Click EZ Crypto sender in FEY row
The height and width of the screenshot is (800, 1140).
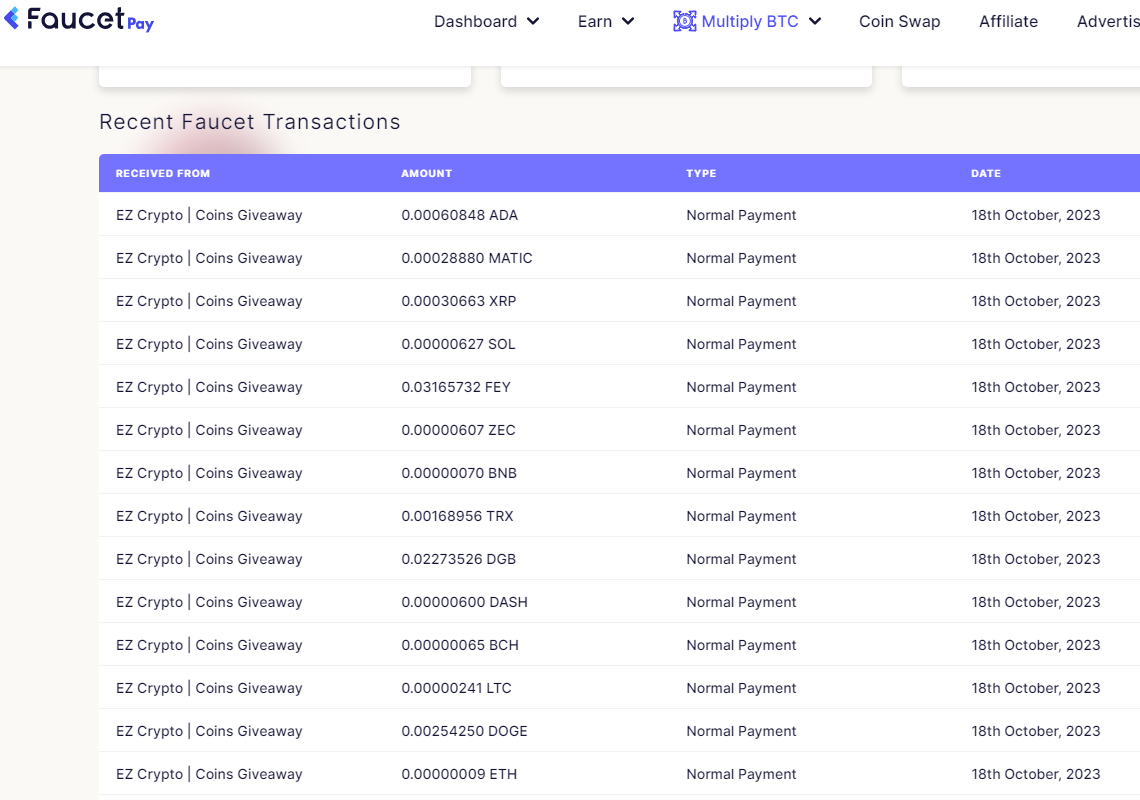coord(209,387)
